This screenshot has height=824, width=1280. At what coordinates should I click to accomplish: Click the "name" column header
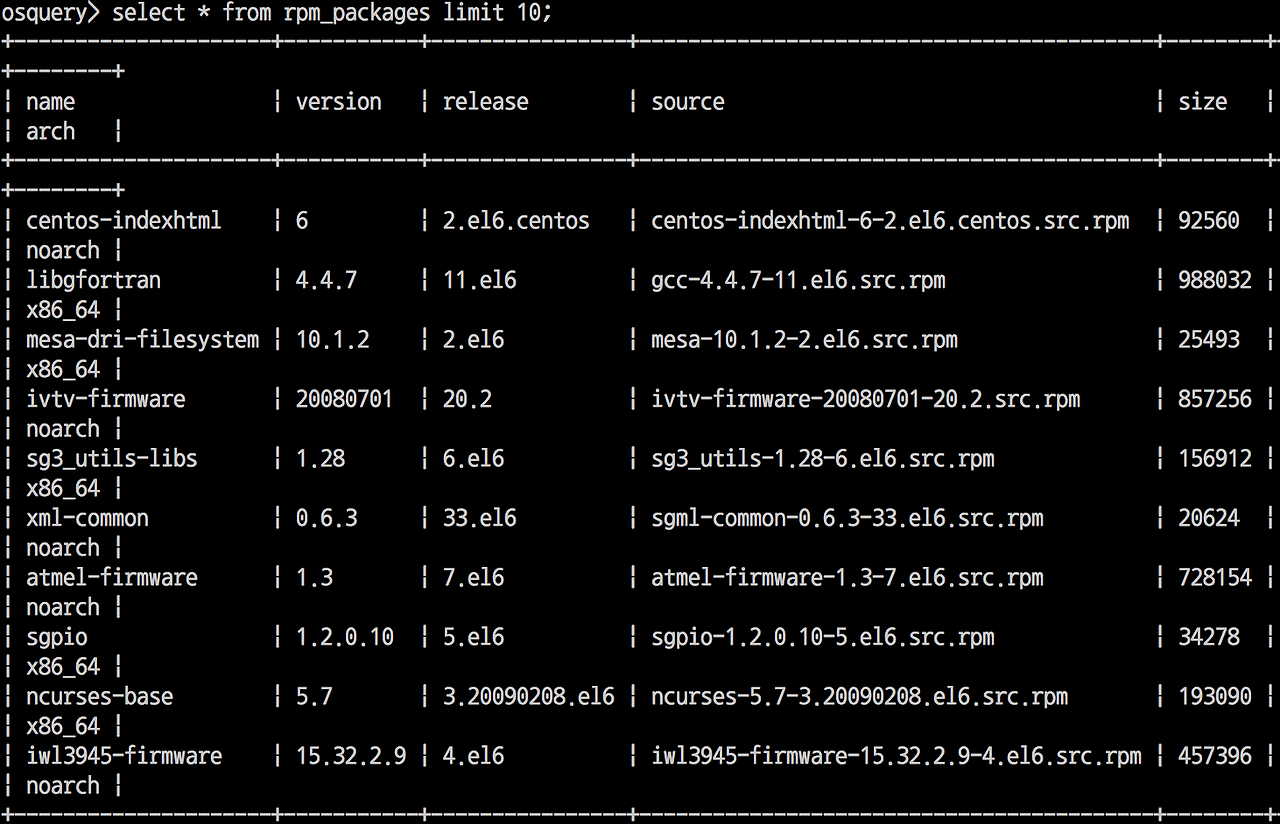(50, 102)
